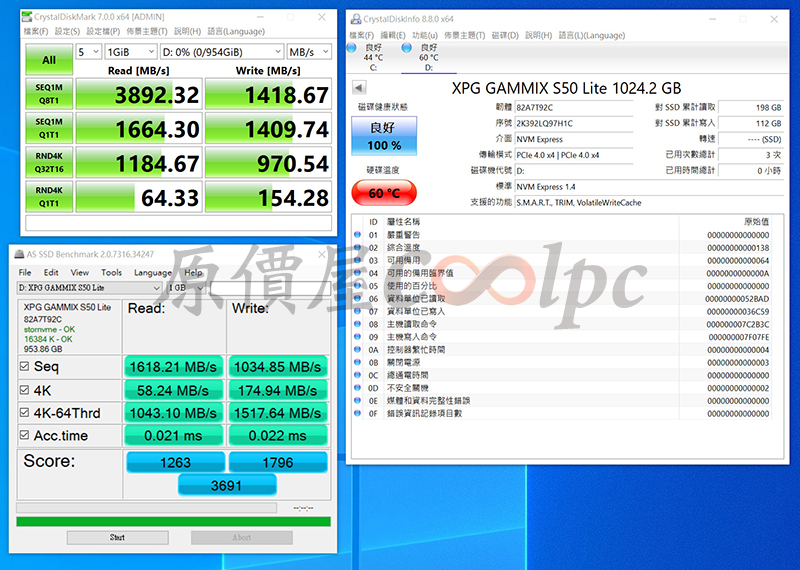Viewport: 800px width, 570px height.
Task: Click the AS SSD Start button
Action: [x=117, y=537]
